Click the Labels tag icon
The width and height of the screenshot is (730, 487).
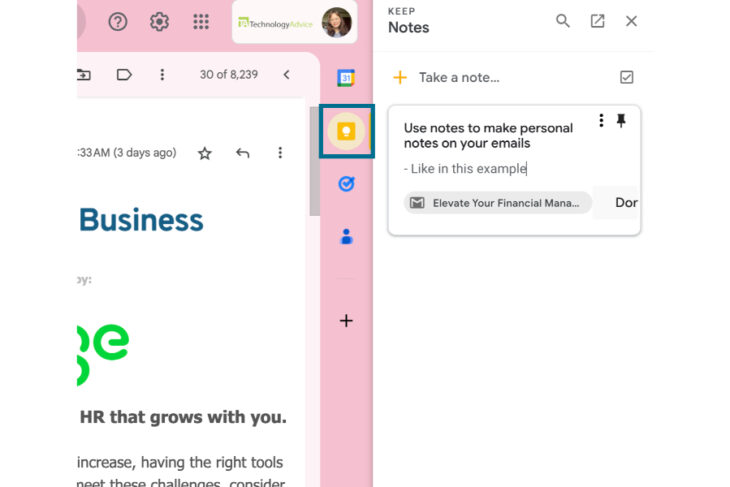point(124,74)
